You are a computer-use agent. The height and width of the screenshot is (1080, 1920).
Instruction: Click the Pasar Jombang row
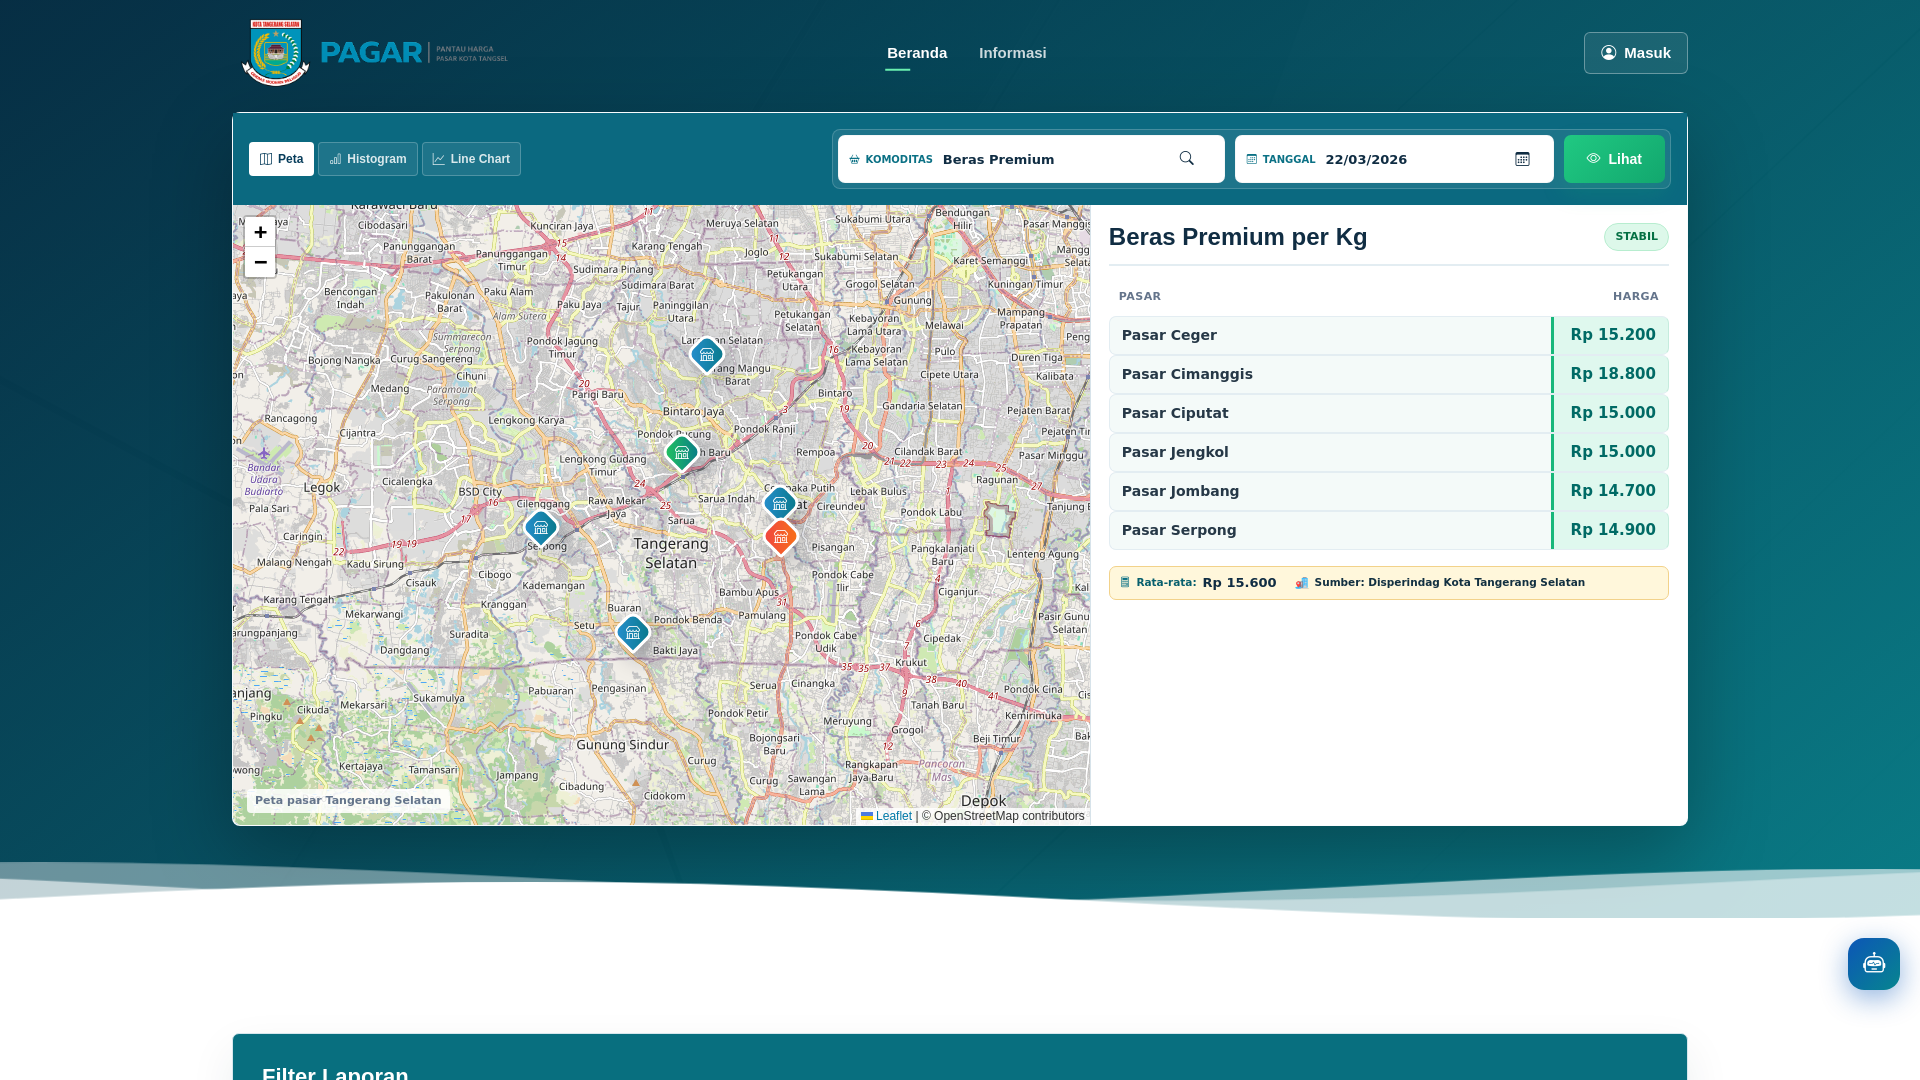[1388, 491]
